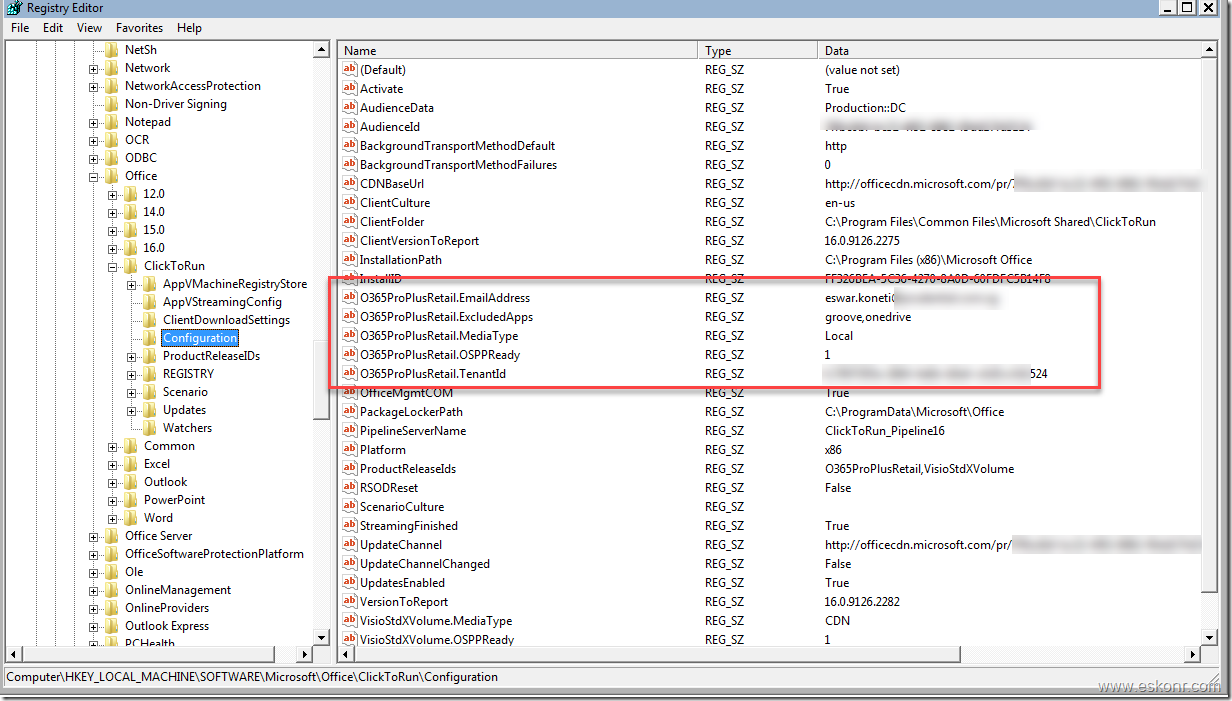1232x701 pixels.
Task: Select the AppVStreamingConfig key
Action: pos(222,302)
